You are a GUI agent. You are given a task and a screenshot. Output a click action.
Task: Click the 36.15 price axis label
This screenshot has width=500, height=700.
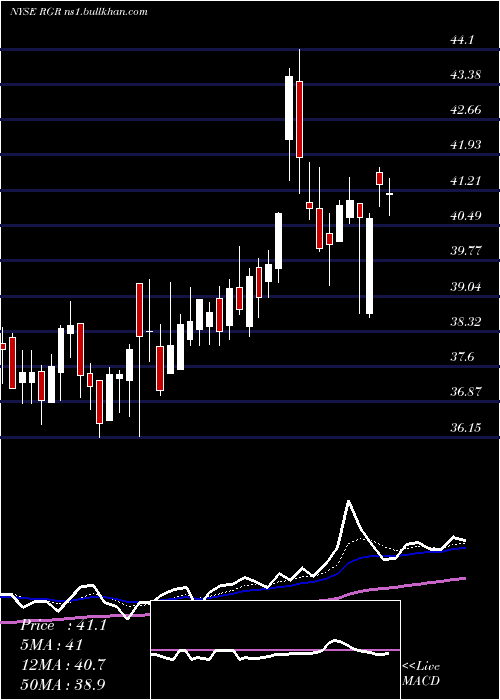coord(466,427)
